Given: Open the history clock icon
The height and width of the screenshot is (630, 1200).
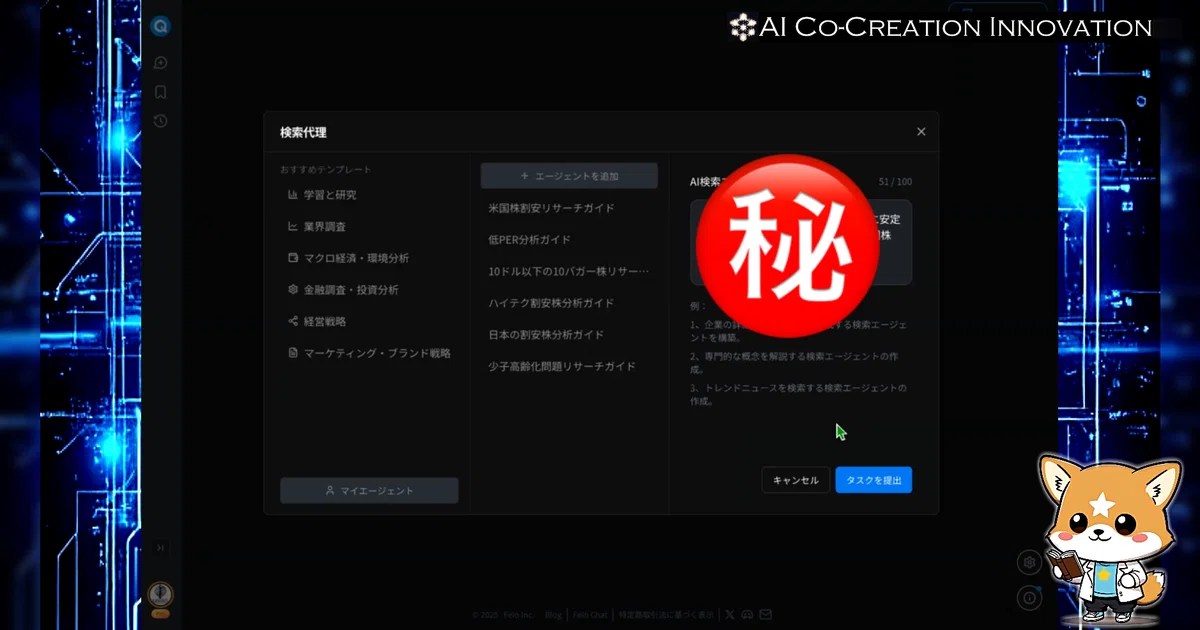Looking at the screenshot, I should pos(160,121).
